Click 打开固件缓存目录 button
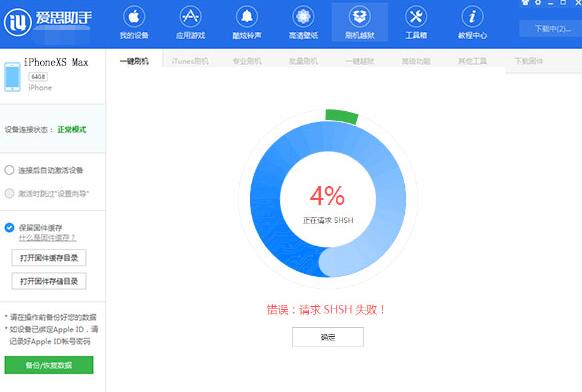 49,258
